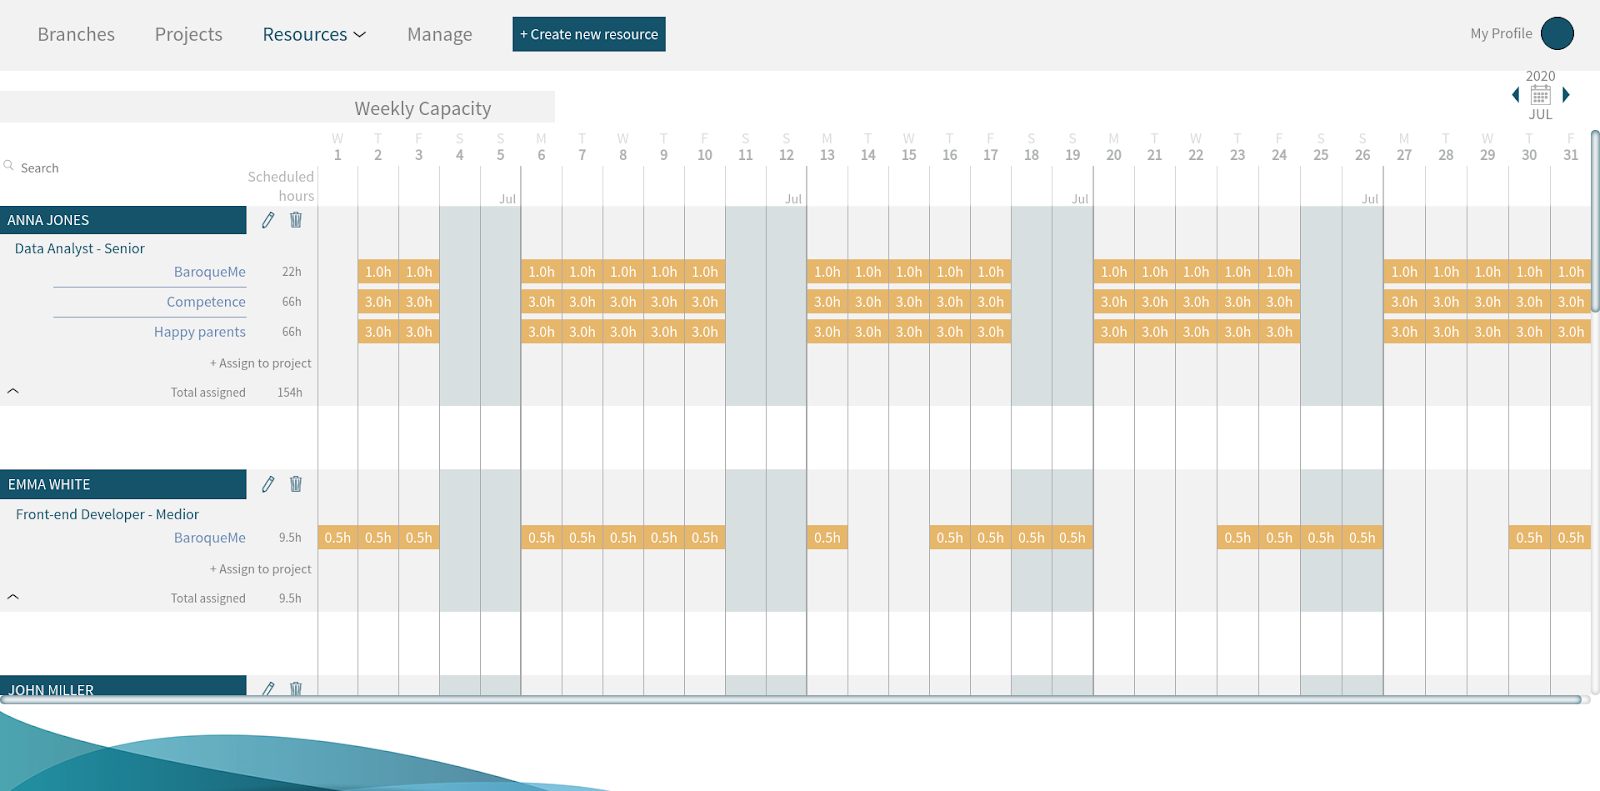Screen dimensions: 1600x791
Task: Click Weekly Capacity heading
Action: [x=423, y=108]
